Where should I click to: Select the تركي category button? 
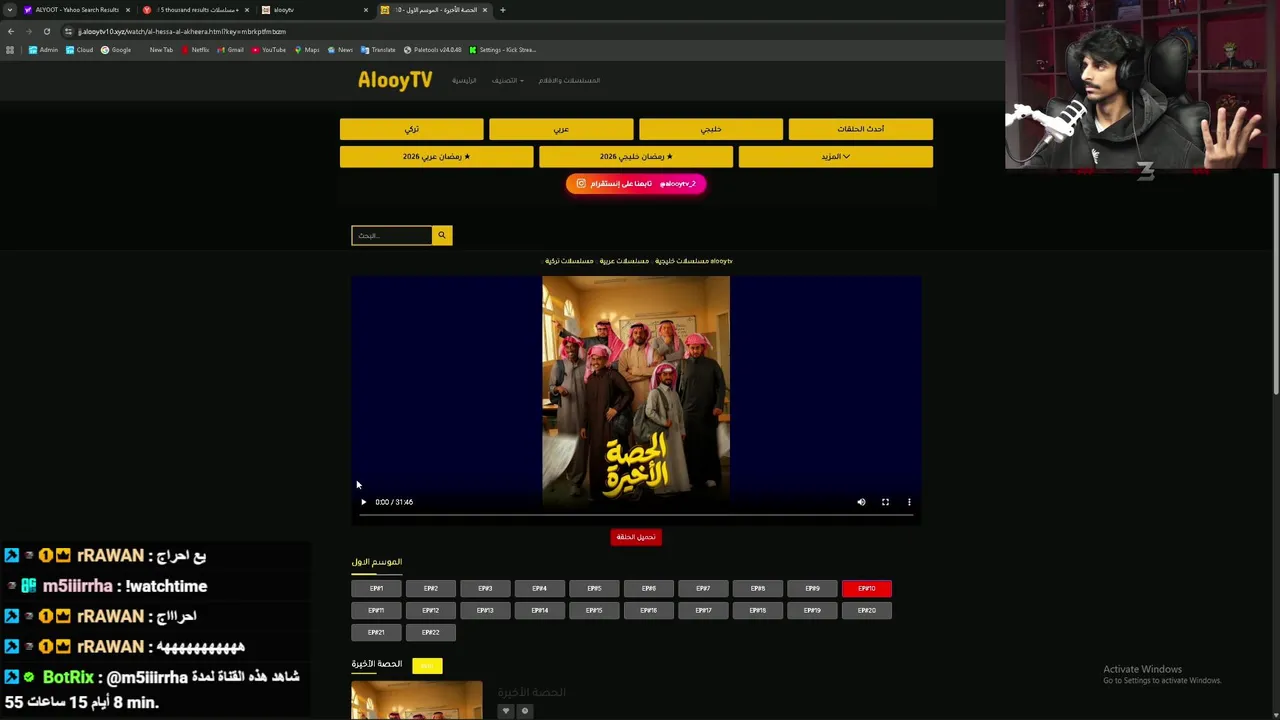411,129
